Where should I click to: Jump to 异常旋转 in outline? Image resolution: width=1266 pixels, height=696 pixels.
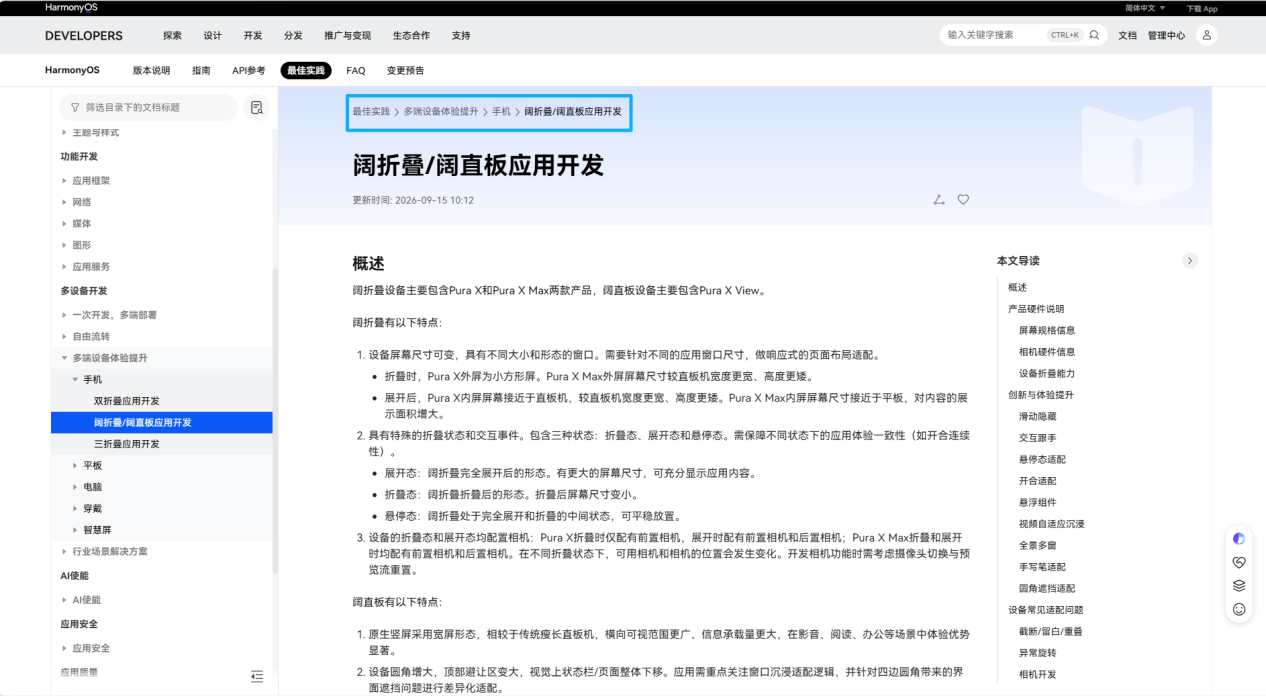(1037, 653)
